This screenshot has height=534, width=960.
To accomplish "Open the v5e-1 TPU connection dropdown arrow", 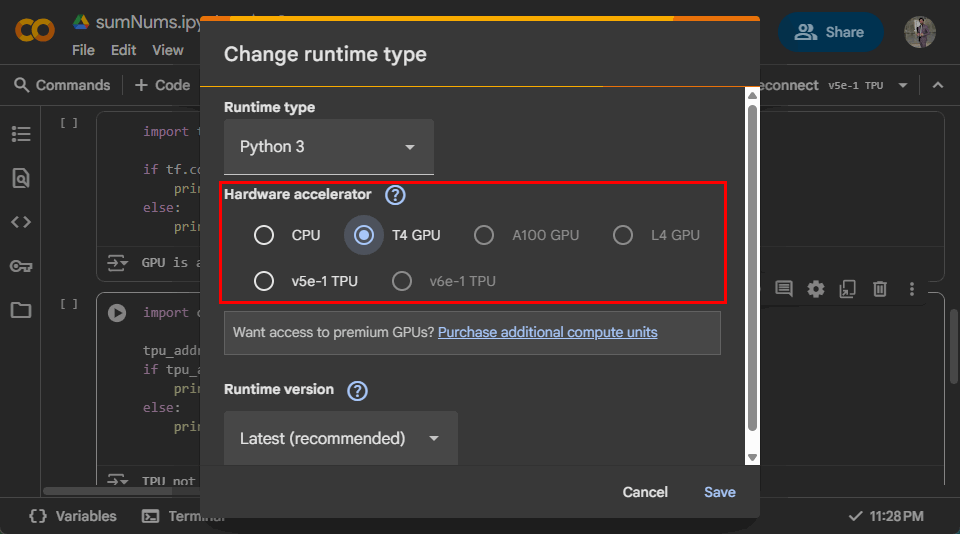I will 903,85.
